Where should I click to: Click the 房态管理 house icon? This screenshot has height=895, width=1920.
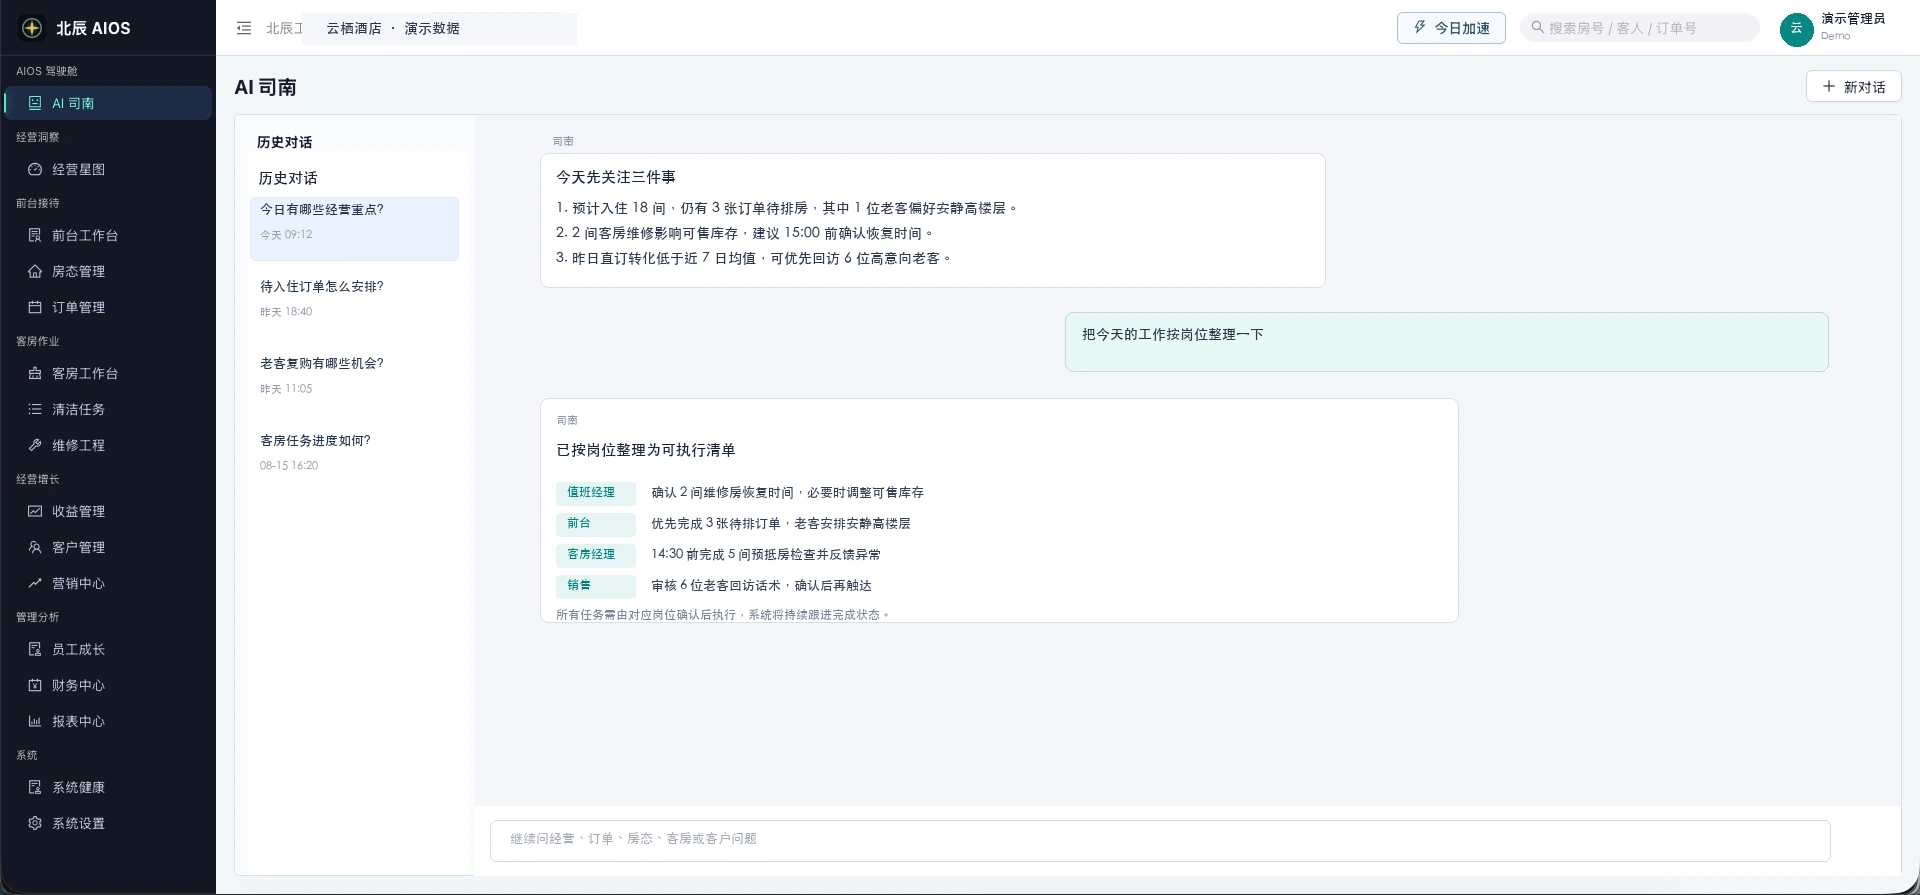click(35, 271)
